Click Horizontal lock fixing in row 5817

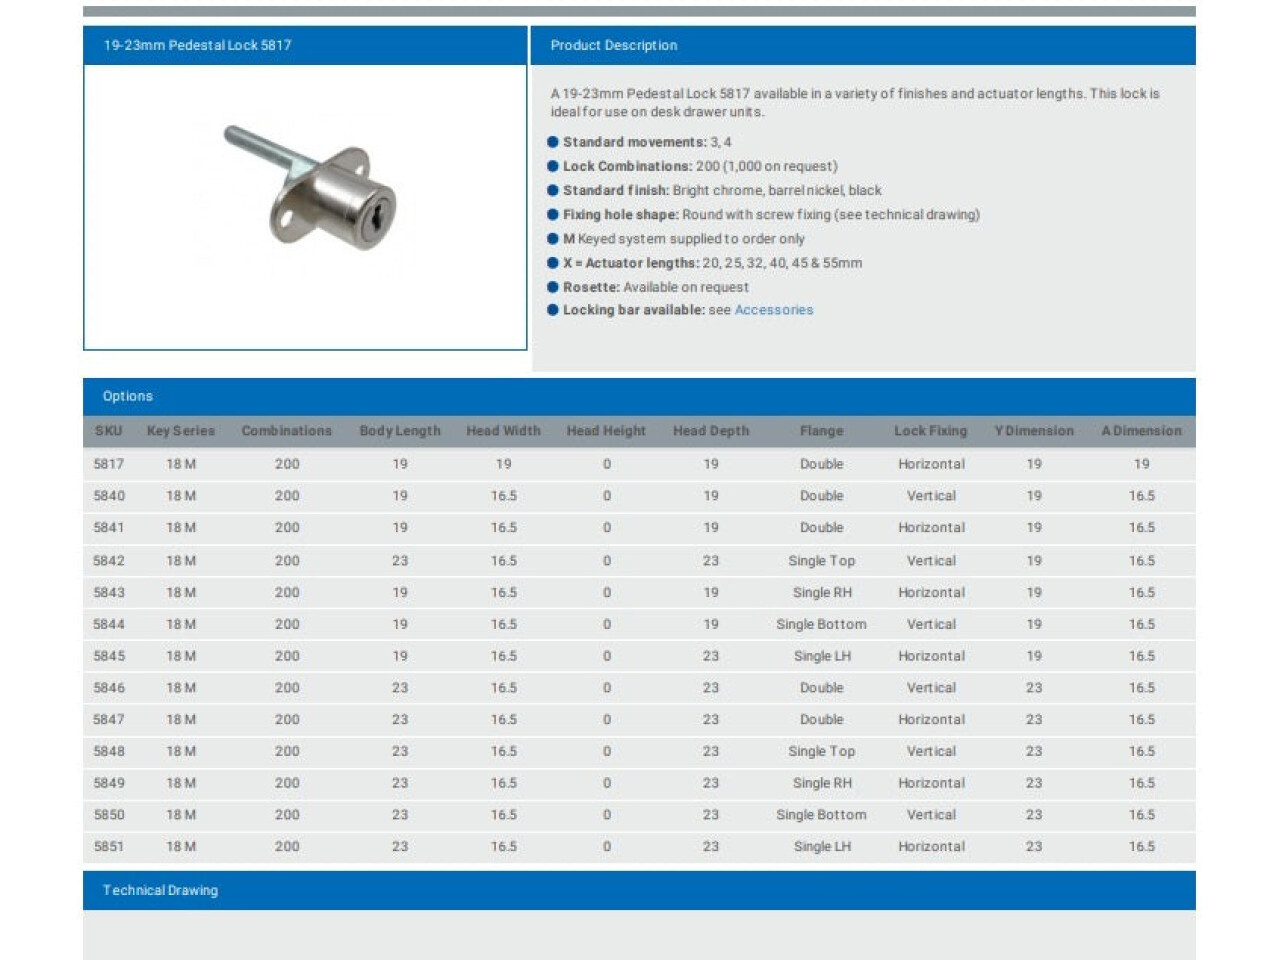[x=931, y=464]
